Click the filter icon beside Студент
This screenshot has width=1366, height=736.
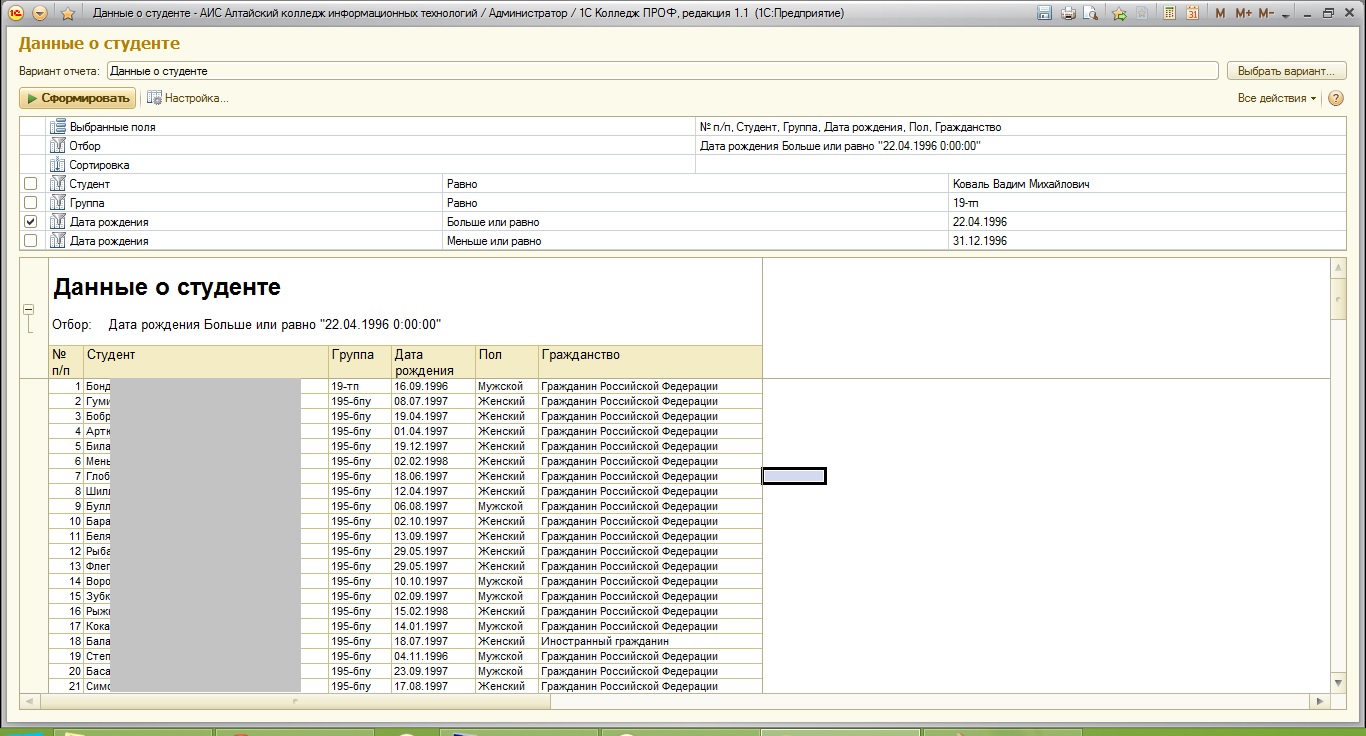[58, 184]
